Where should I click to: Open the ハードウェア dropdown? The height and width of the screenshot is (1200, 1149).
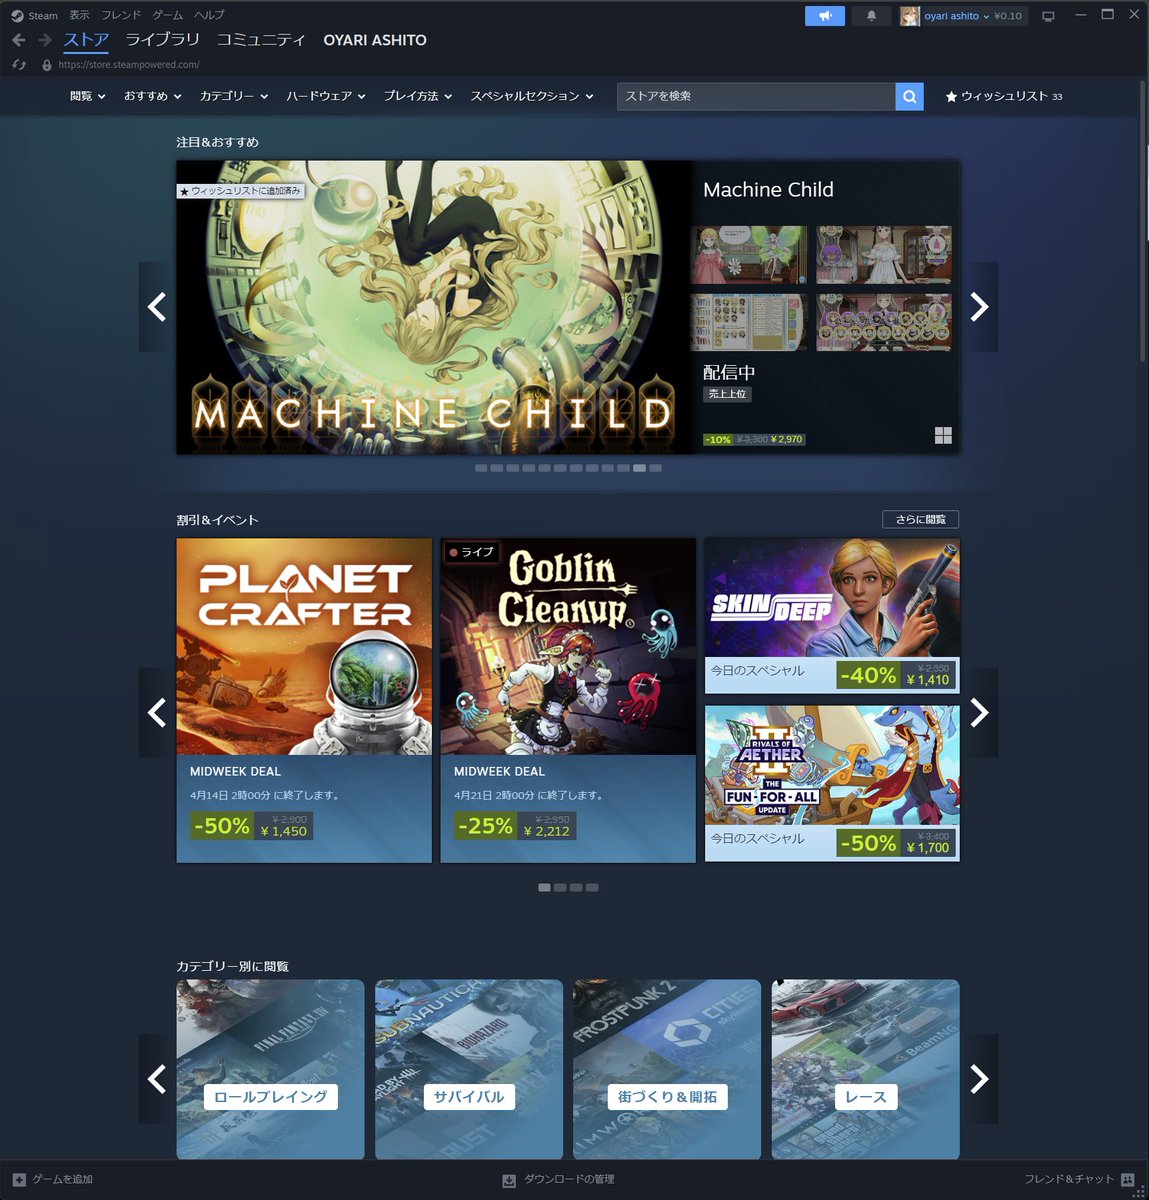click(326, 96)
